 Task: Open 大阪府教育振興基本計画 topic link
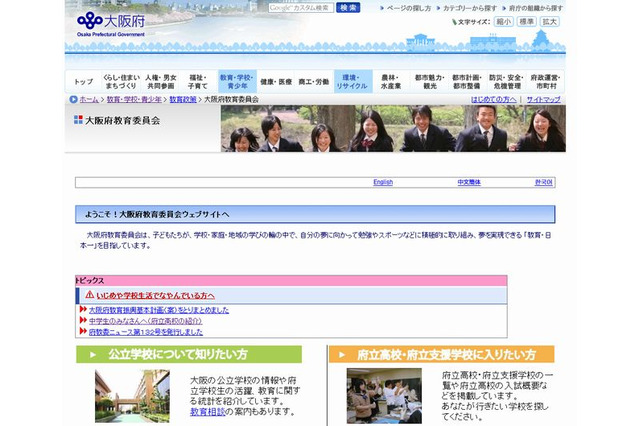click(159, 310)
